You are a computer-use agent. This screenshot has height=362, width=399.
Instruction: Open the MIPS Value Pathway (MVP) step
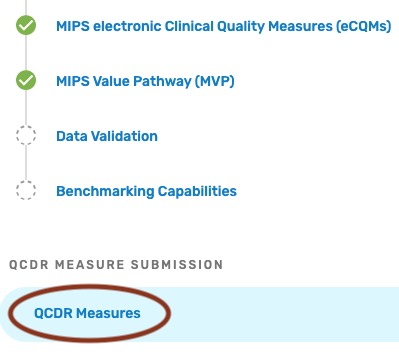pos(145,81)
